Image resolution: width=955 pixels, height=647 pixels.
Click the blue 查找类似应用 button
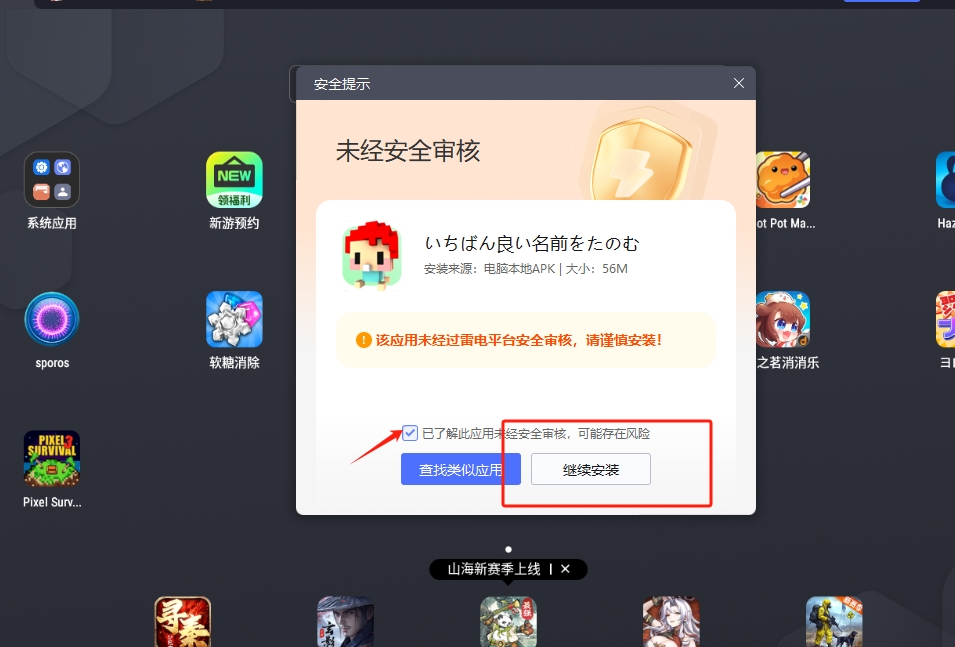[x=460, y=469]
